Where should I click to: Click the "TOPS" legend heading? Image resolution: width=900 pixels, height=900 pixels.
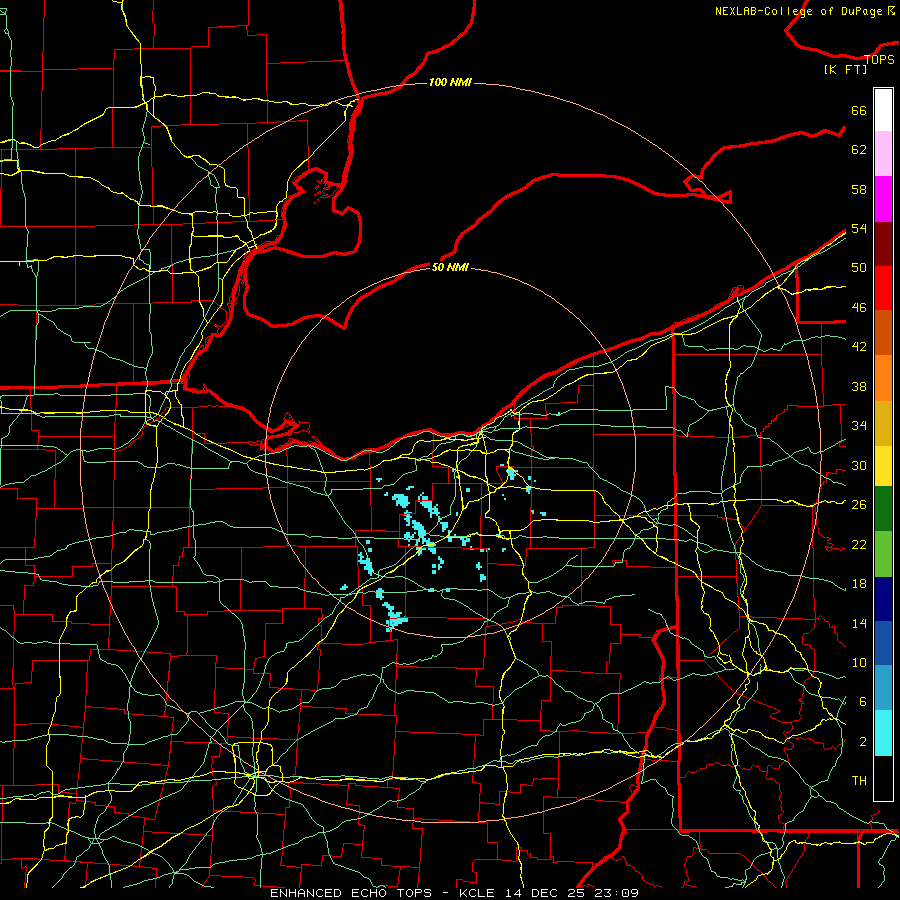pyautogui.click(x=879, y=60)
